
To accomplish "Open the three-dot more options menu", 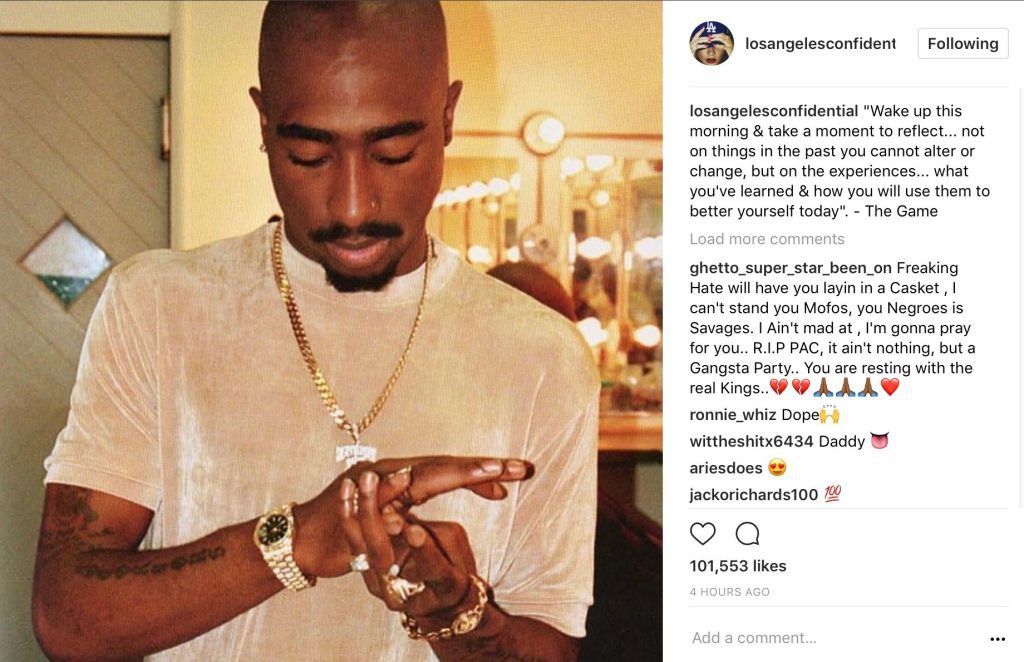I will tap(997, 638).
